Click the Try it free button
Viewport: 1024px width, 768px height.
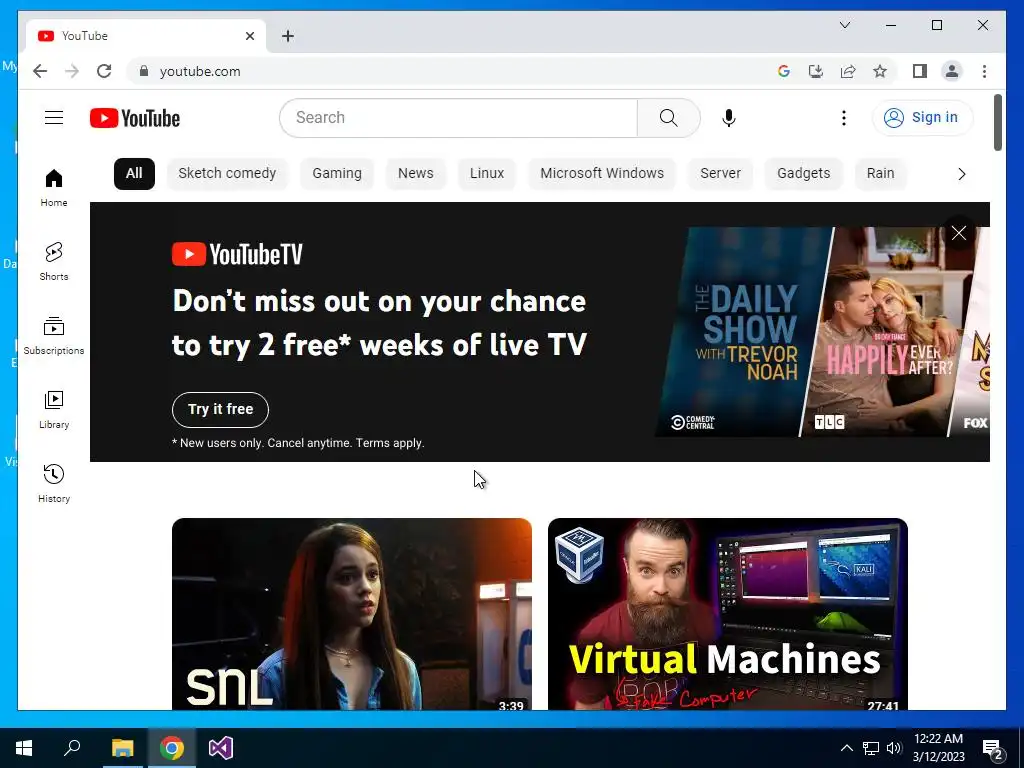tap(220, 409)
